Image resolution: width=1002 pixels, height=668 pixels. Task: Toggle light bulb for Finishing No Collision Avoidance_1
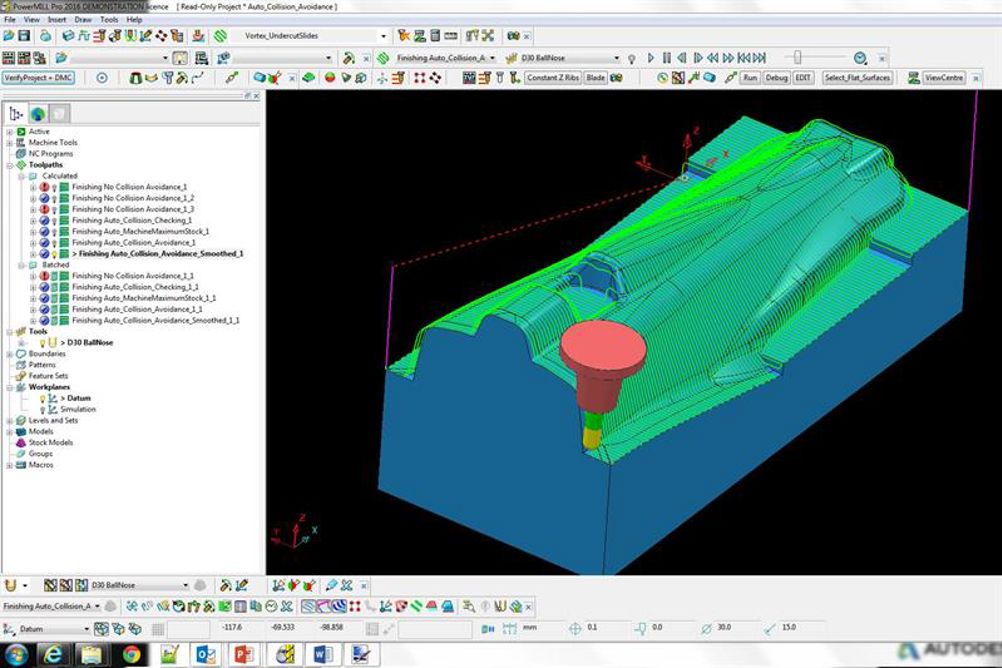(x=54, y=188)
